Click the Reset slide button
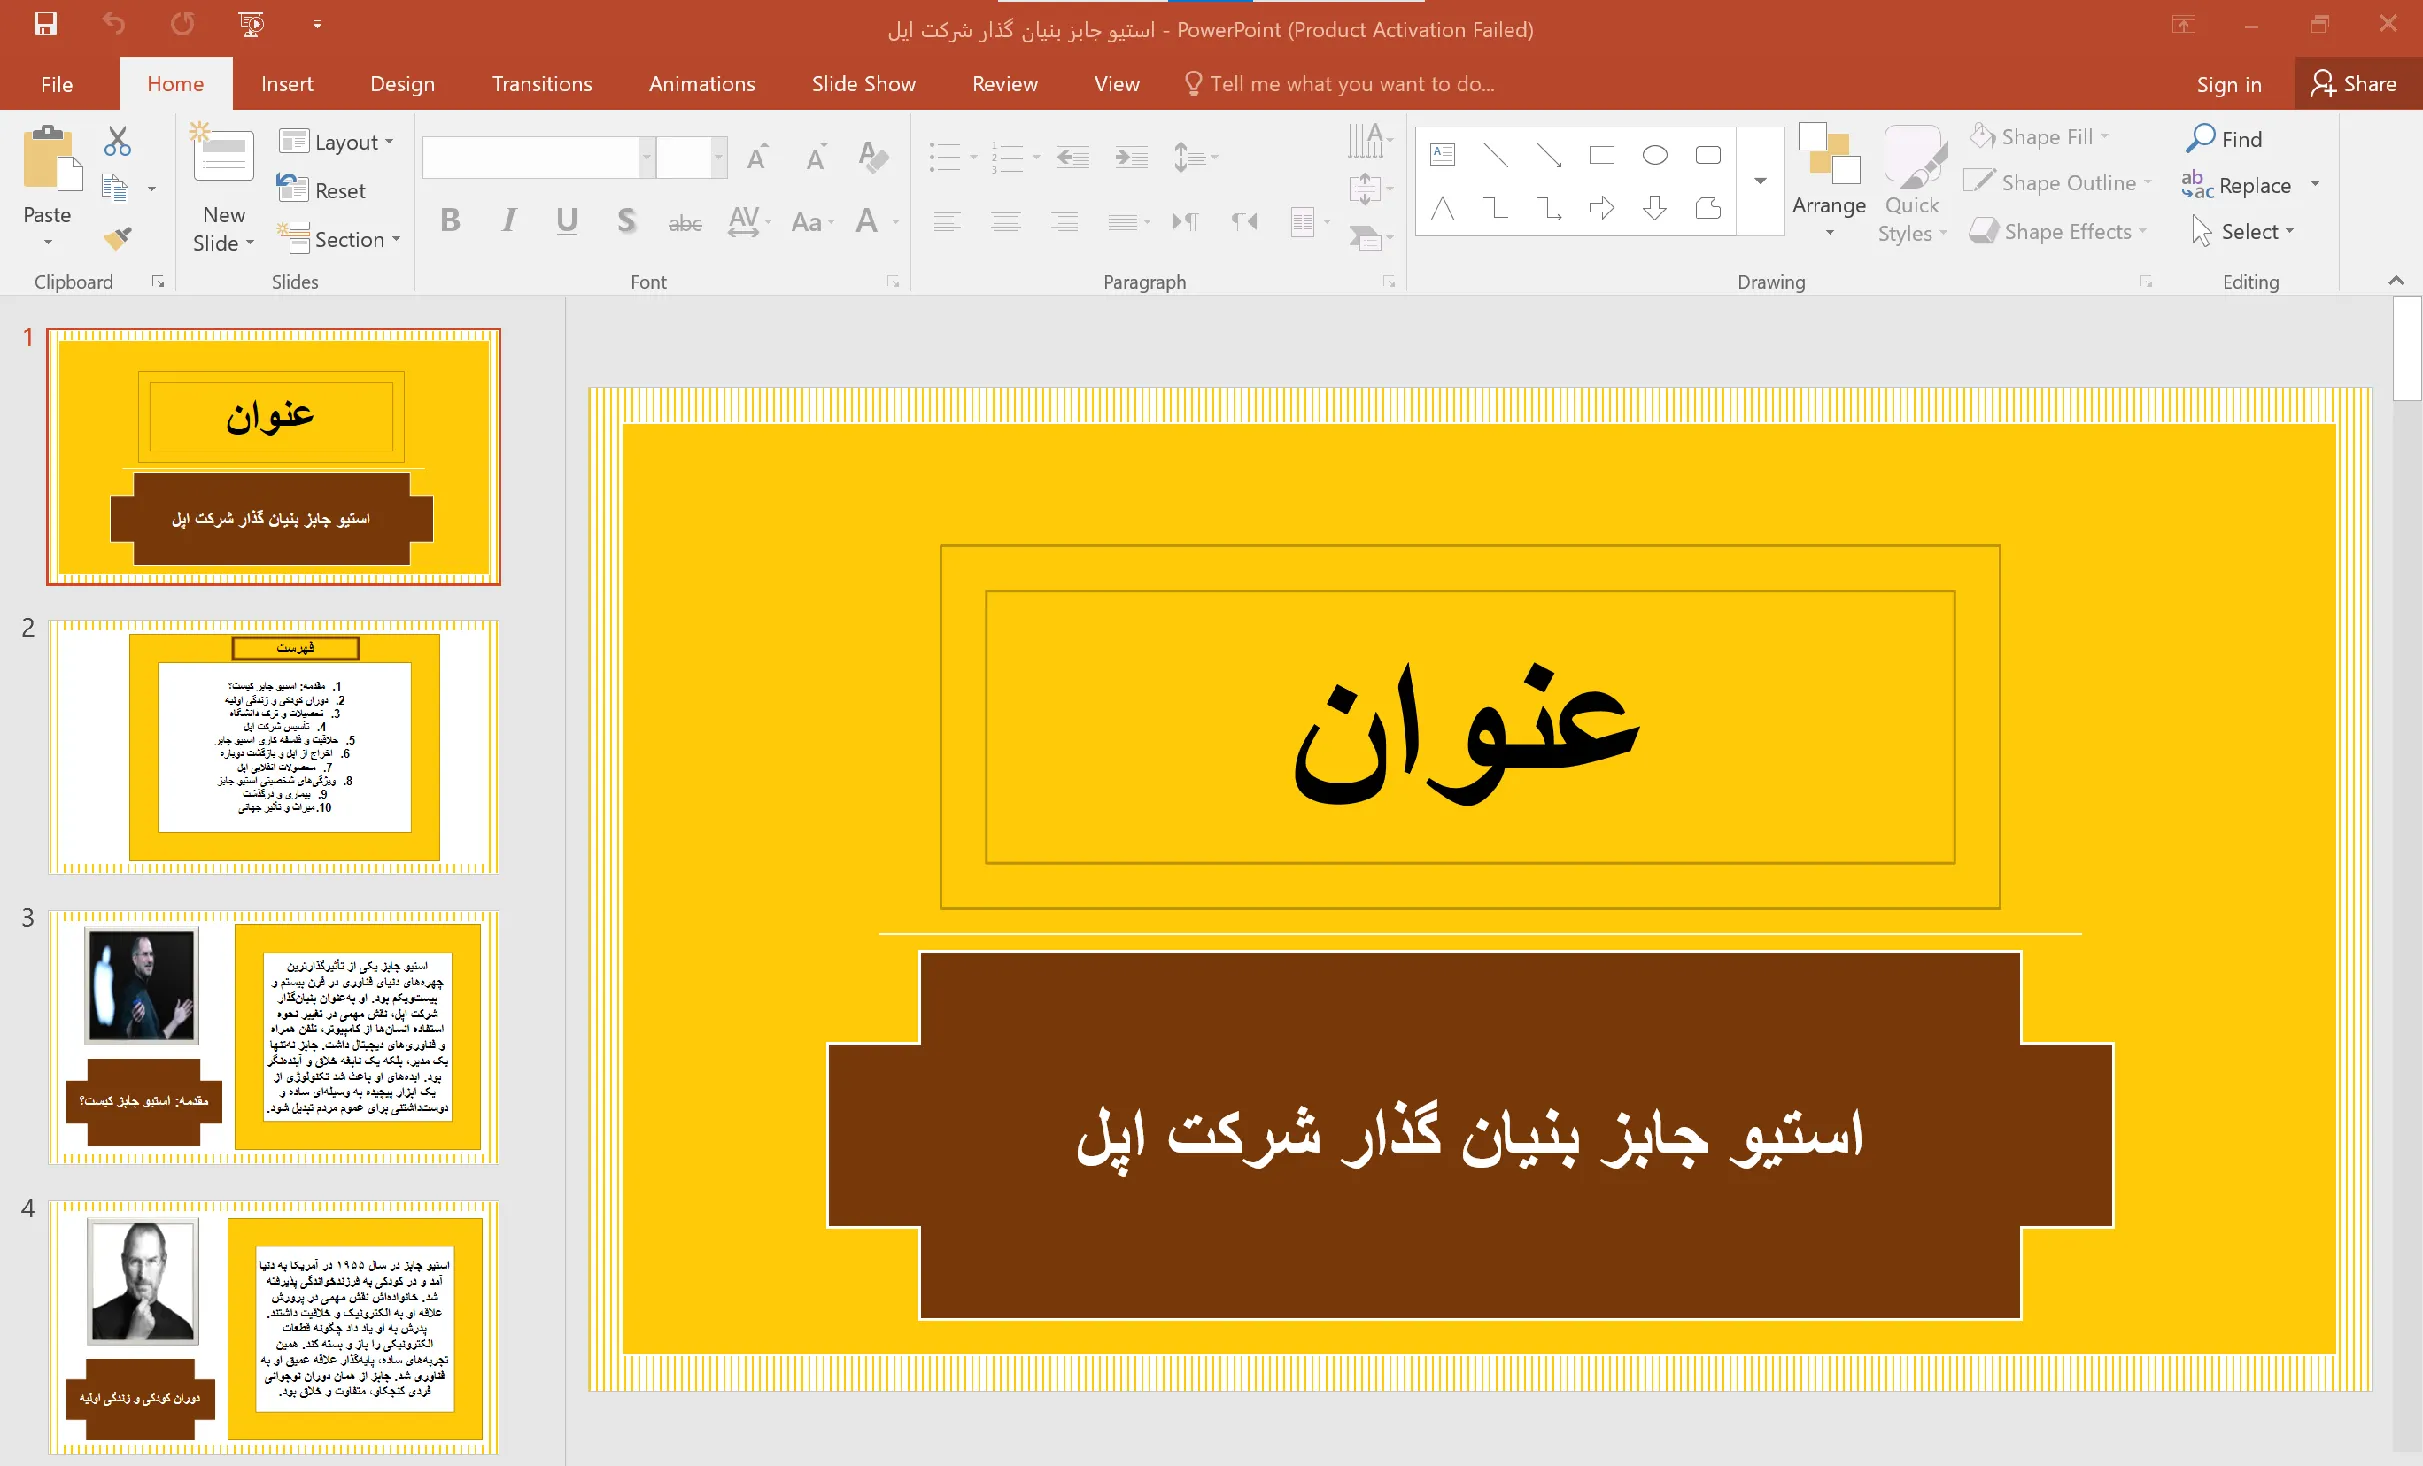Image resolution: width=2423 pixels, height=1466 pixels. (x=322, y=190)
